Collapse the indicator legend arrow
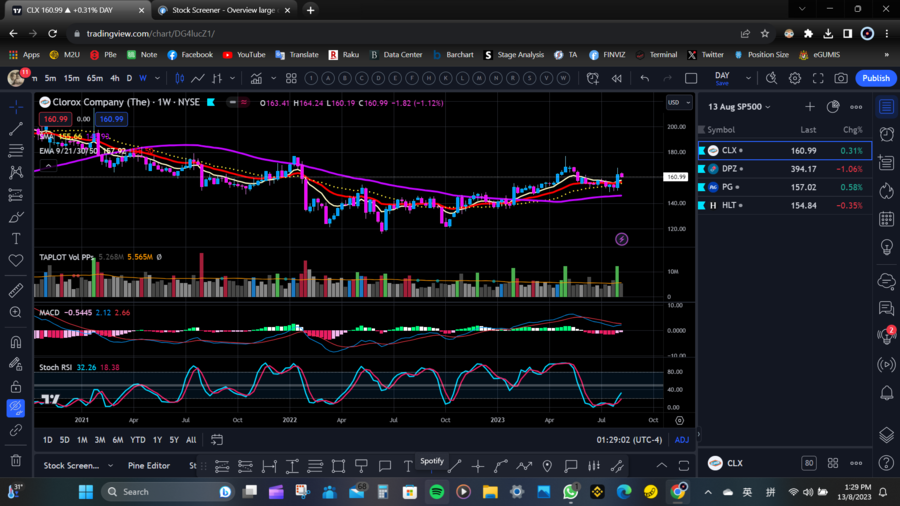This screenshot has height=506, width=900. click(47, 166)
